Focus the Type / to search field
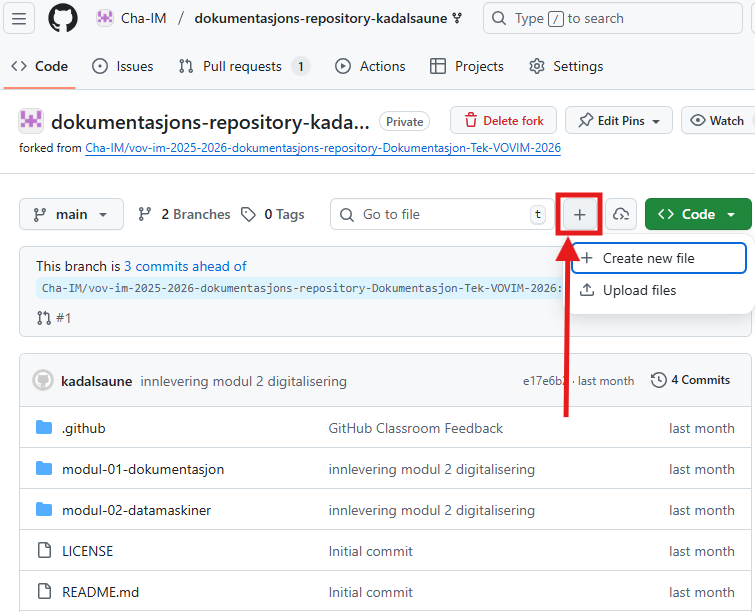The image size is (755, 612). pos(612,19)
